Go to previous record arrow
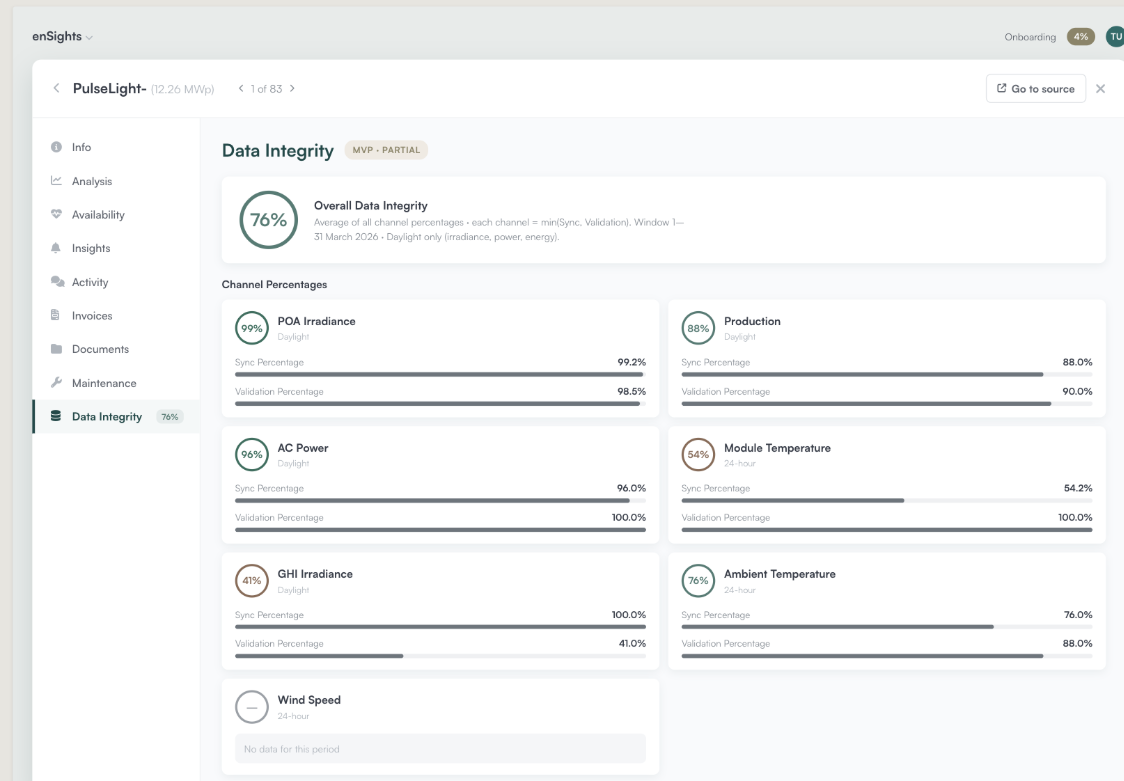 241,88
